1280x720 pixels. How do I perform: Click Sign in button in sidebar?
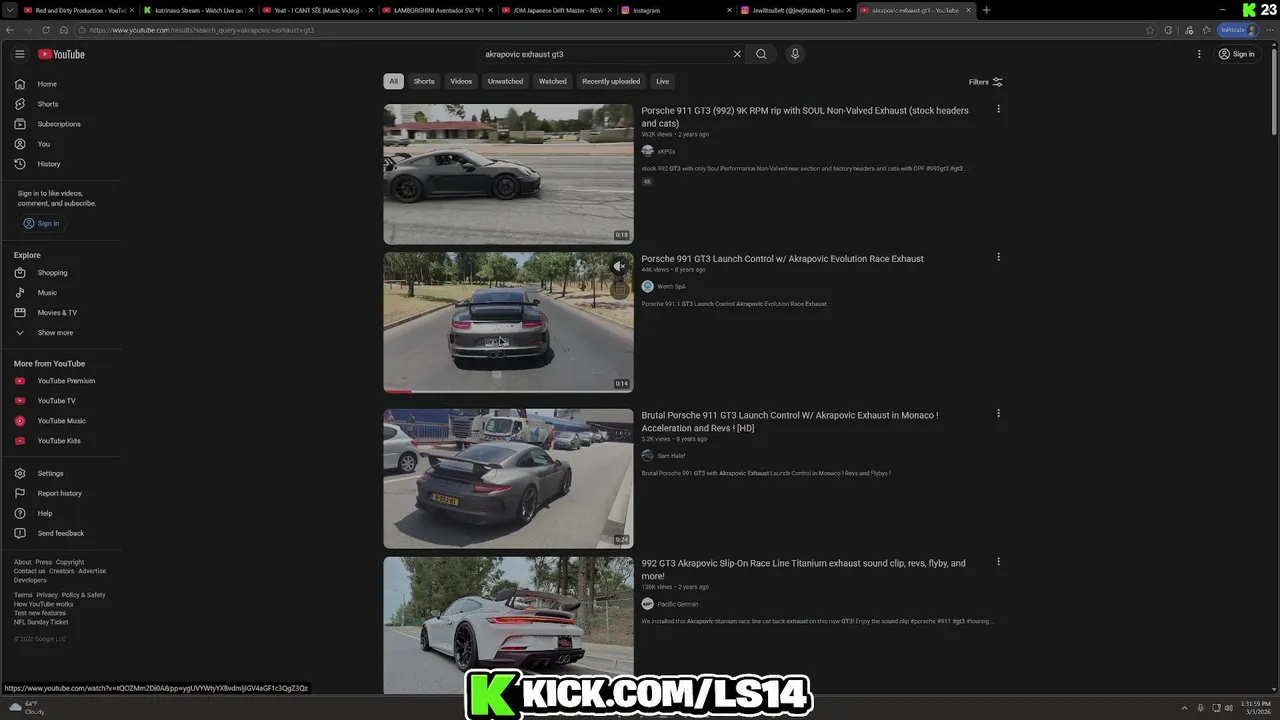[x=42, y=223]
